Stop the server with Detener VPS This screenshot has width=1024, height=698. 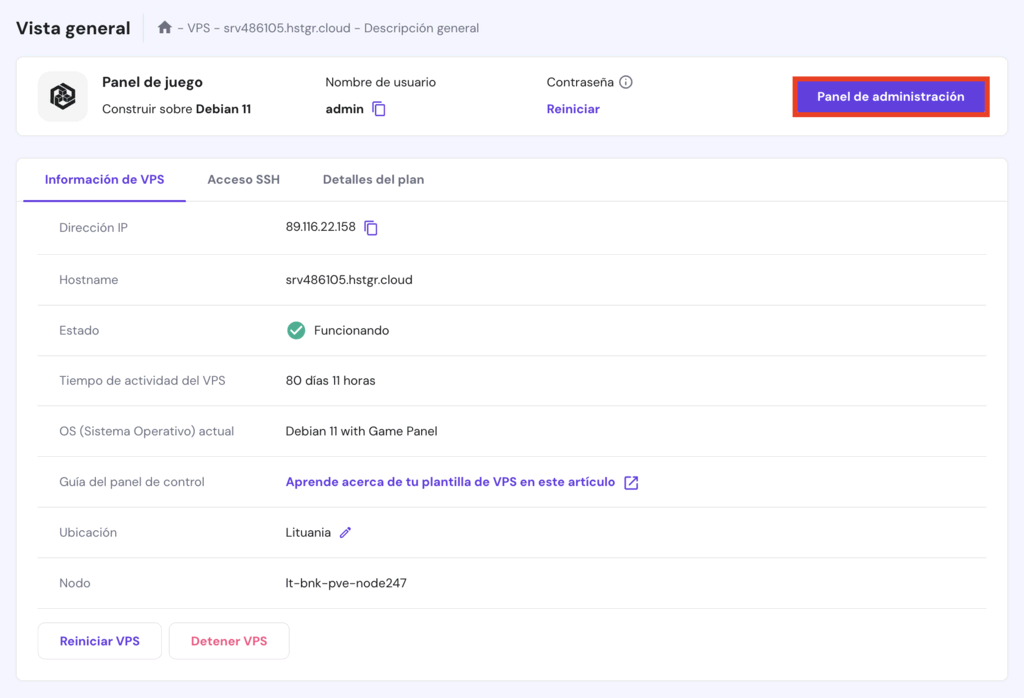click(x=229, y=641)
